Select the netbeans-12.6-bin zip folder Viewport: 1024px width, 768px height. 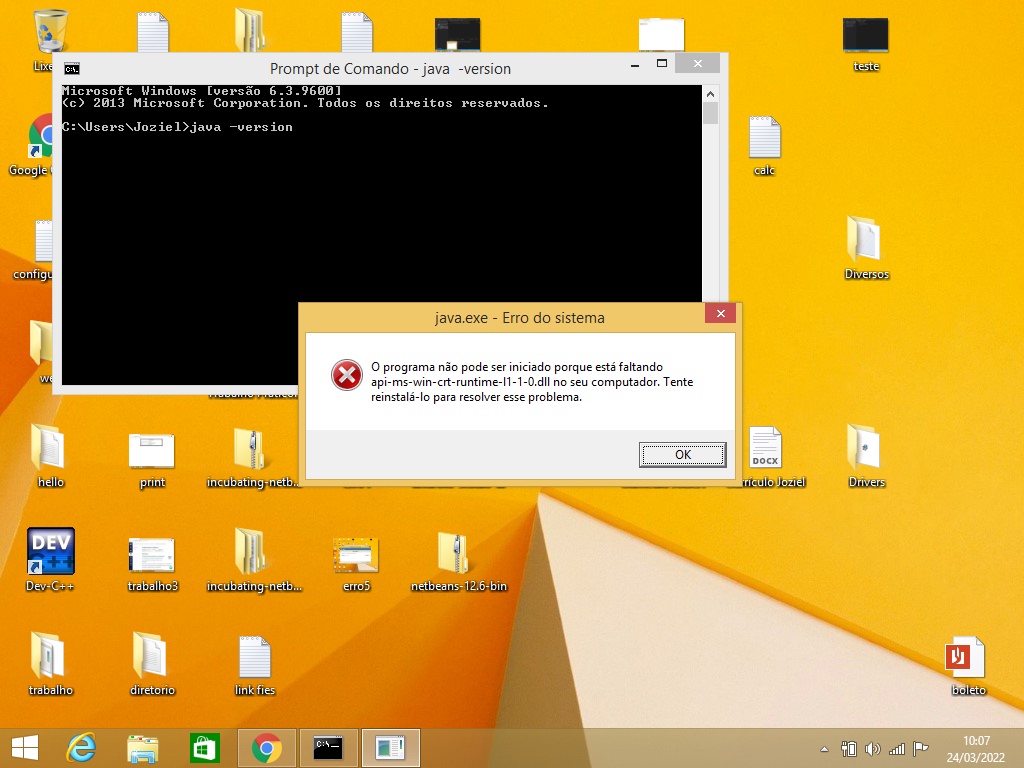coord(458,560)
